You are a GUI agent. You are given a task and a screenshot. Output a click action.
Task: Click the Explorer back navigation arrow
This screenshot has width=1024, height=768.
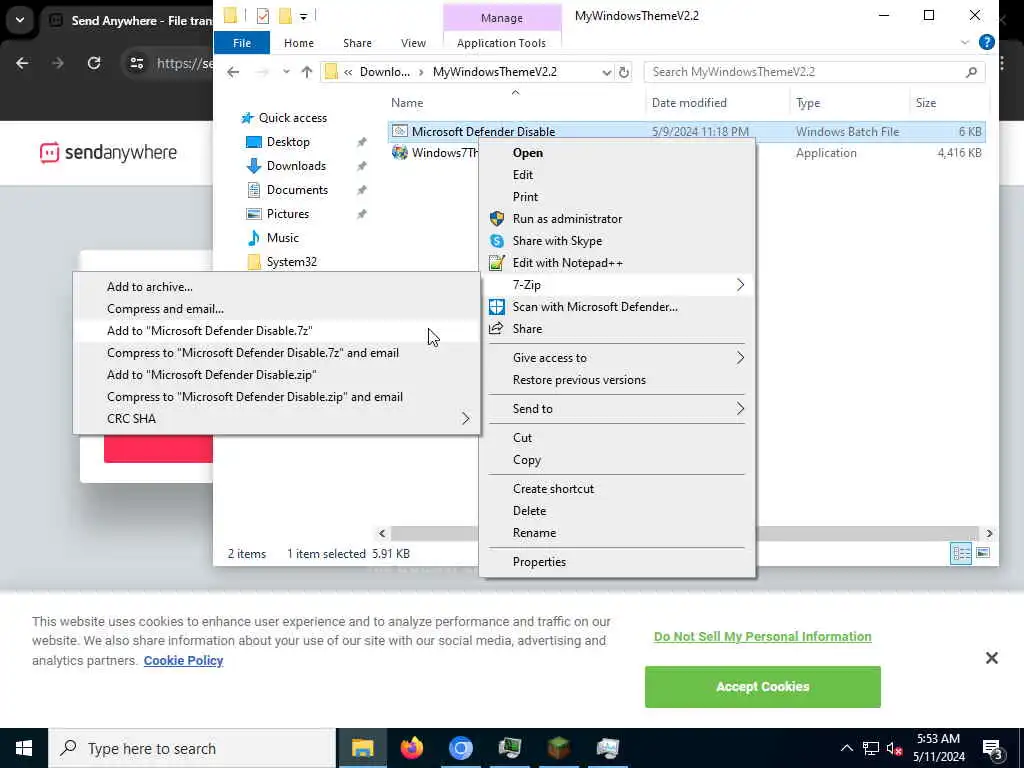point(233,72)
